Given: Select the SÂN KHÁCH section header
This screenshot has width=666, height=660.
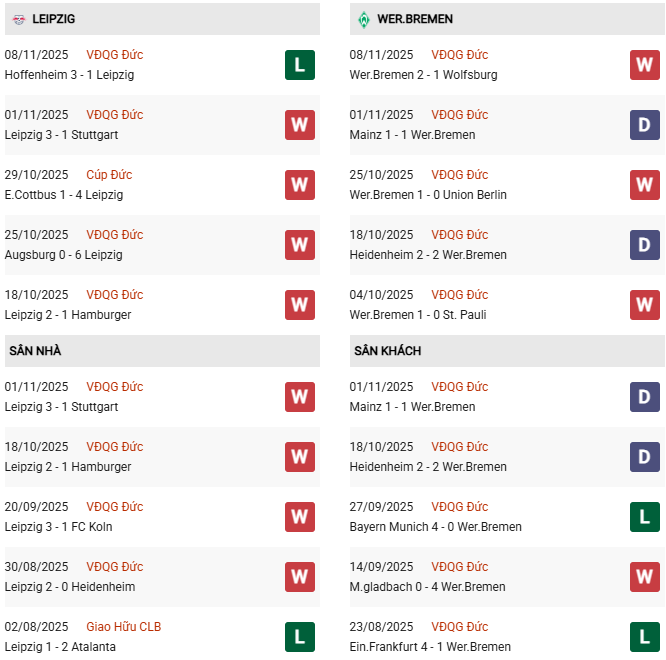Looking at the screenshot, I should point(387,351).
